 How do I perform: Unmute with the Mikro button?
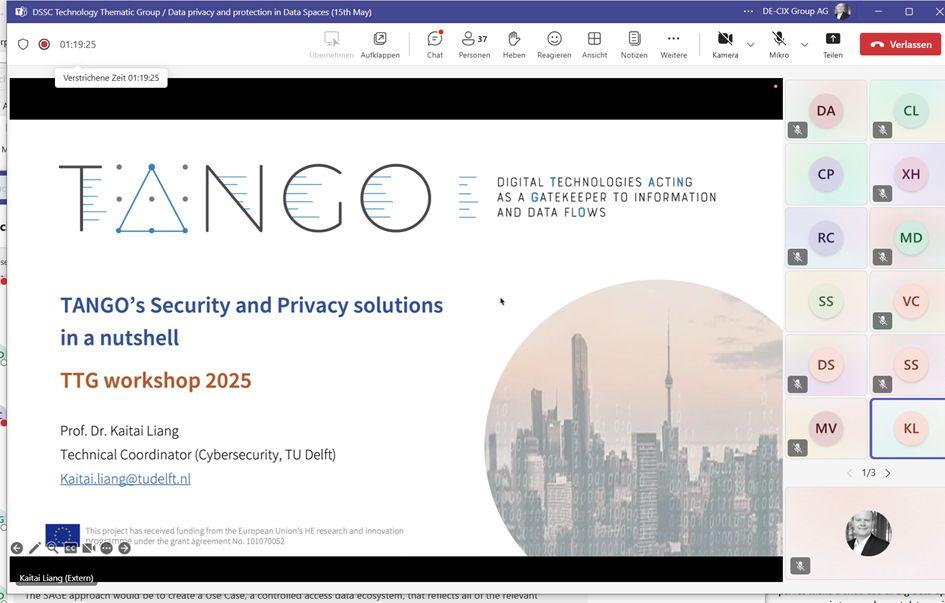pos(779,44)
